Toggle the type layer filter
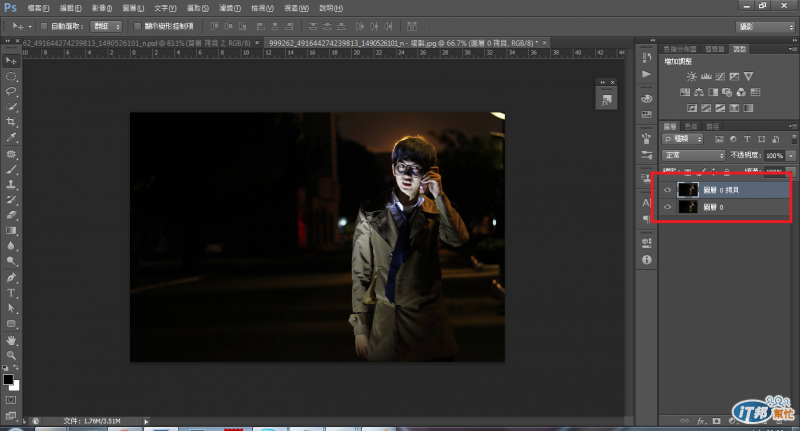The width and height of the screenshot is (800, 431). click(747, 139)
